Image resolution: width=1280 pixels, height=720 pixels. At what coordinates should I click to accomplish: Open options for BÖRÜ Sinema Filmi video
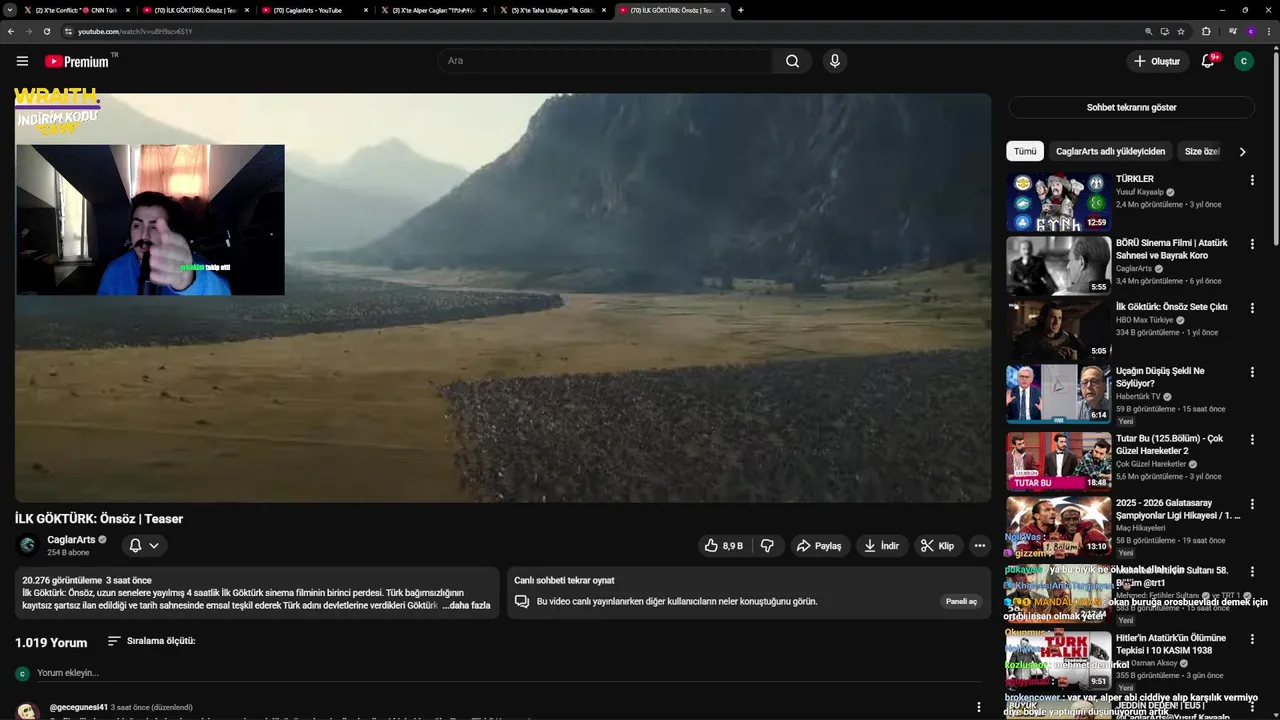(x=1252, y=244)
